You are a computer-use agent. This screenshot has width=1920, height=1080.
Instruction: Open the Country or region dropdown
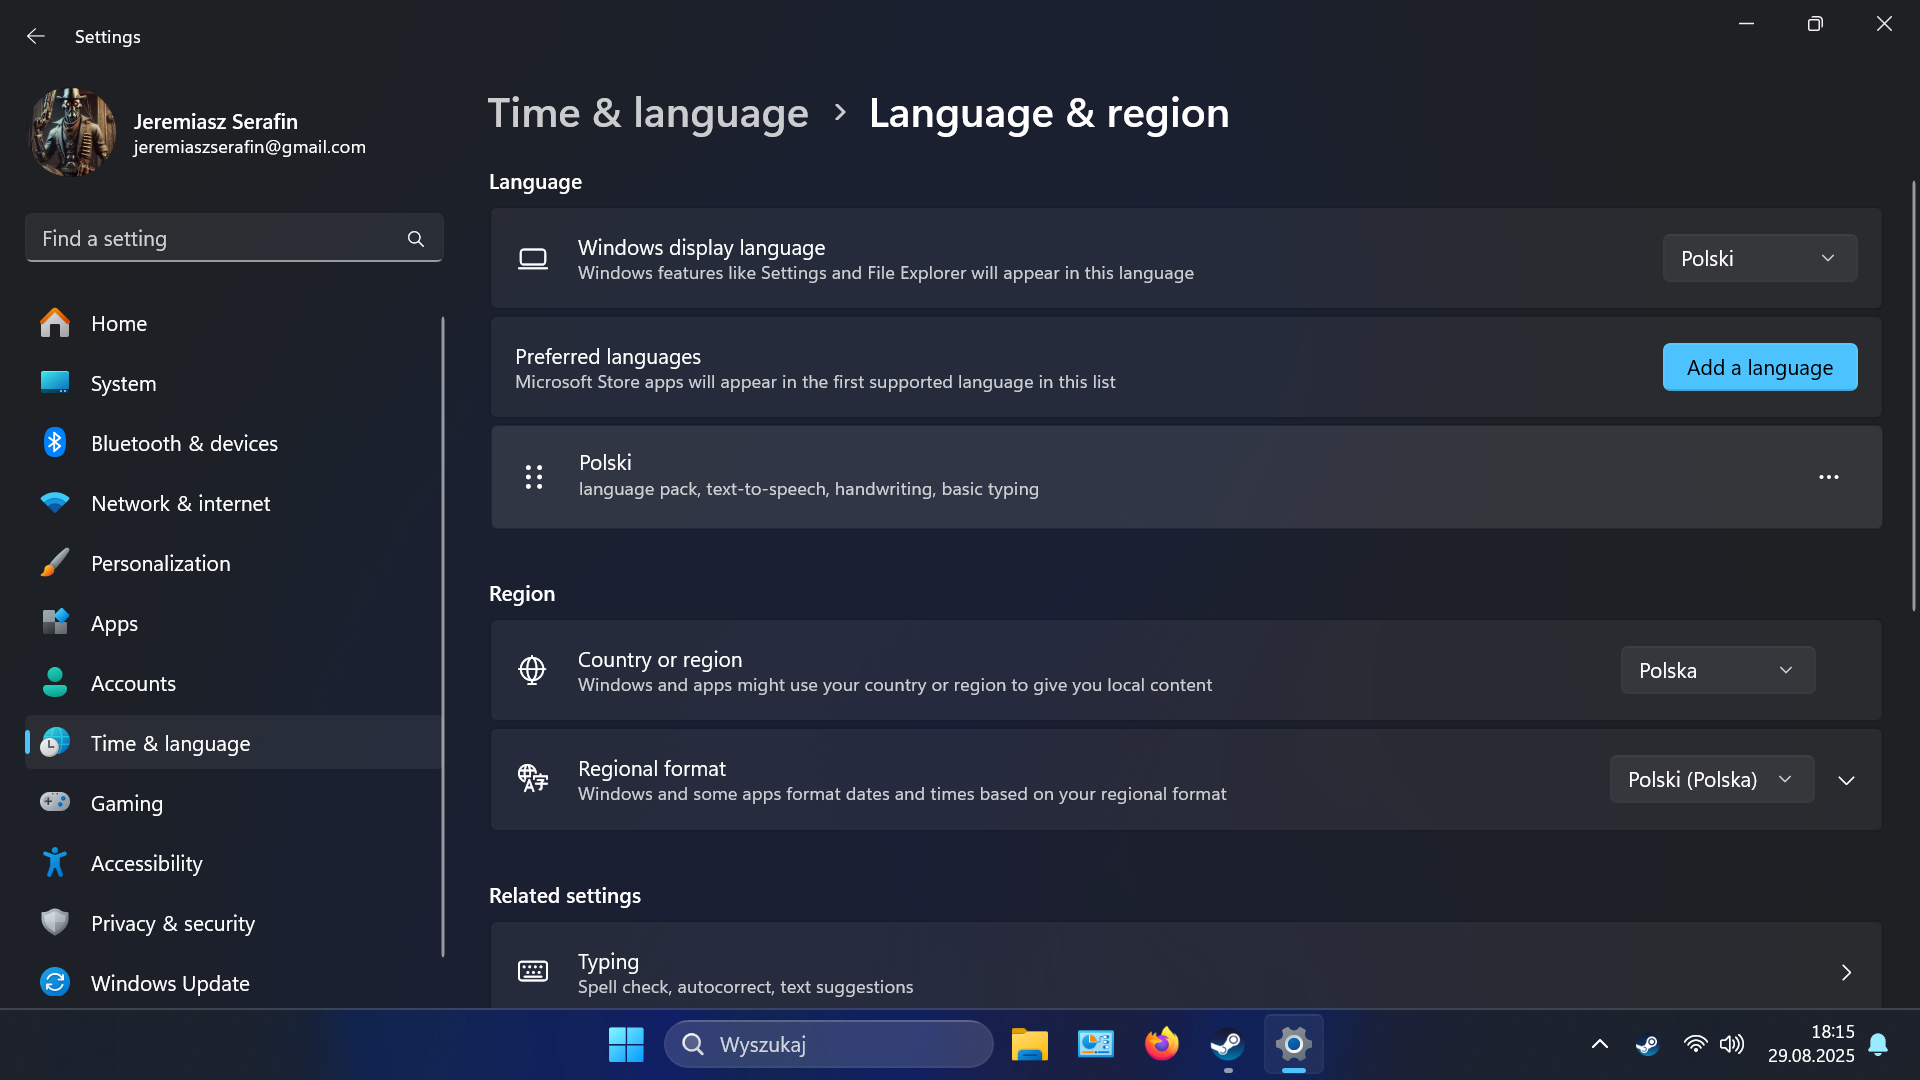(x=1717, y=670)
